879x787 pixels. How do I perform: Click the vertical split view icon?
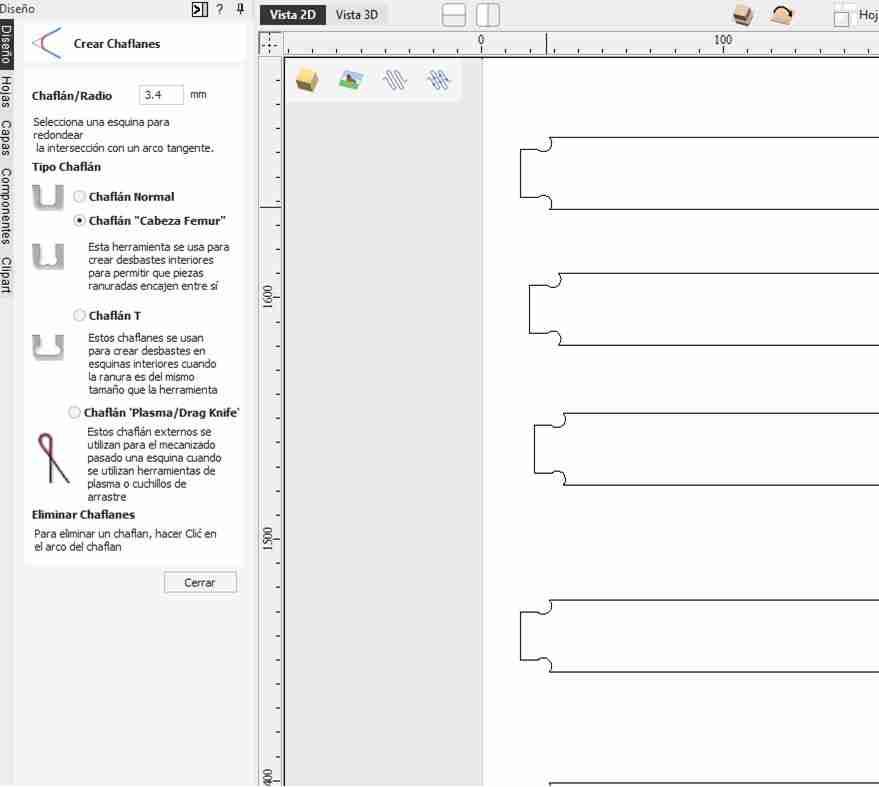point(488,15)
